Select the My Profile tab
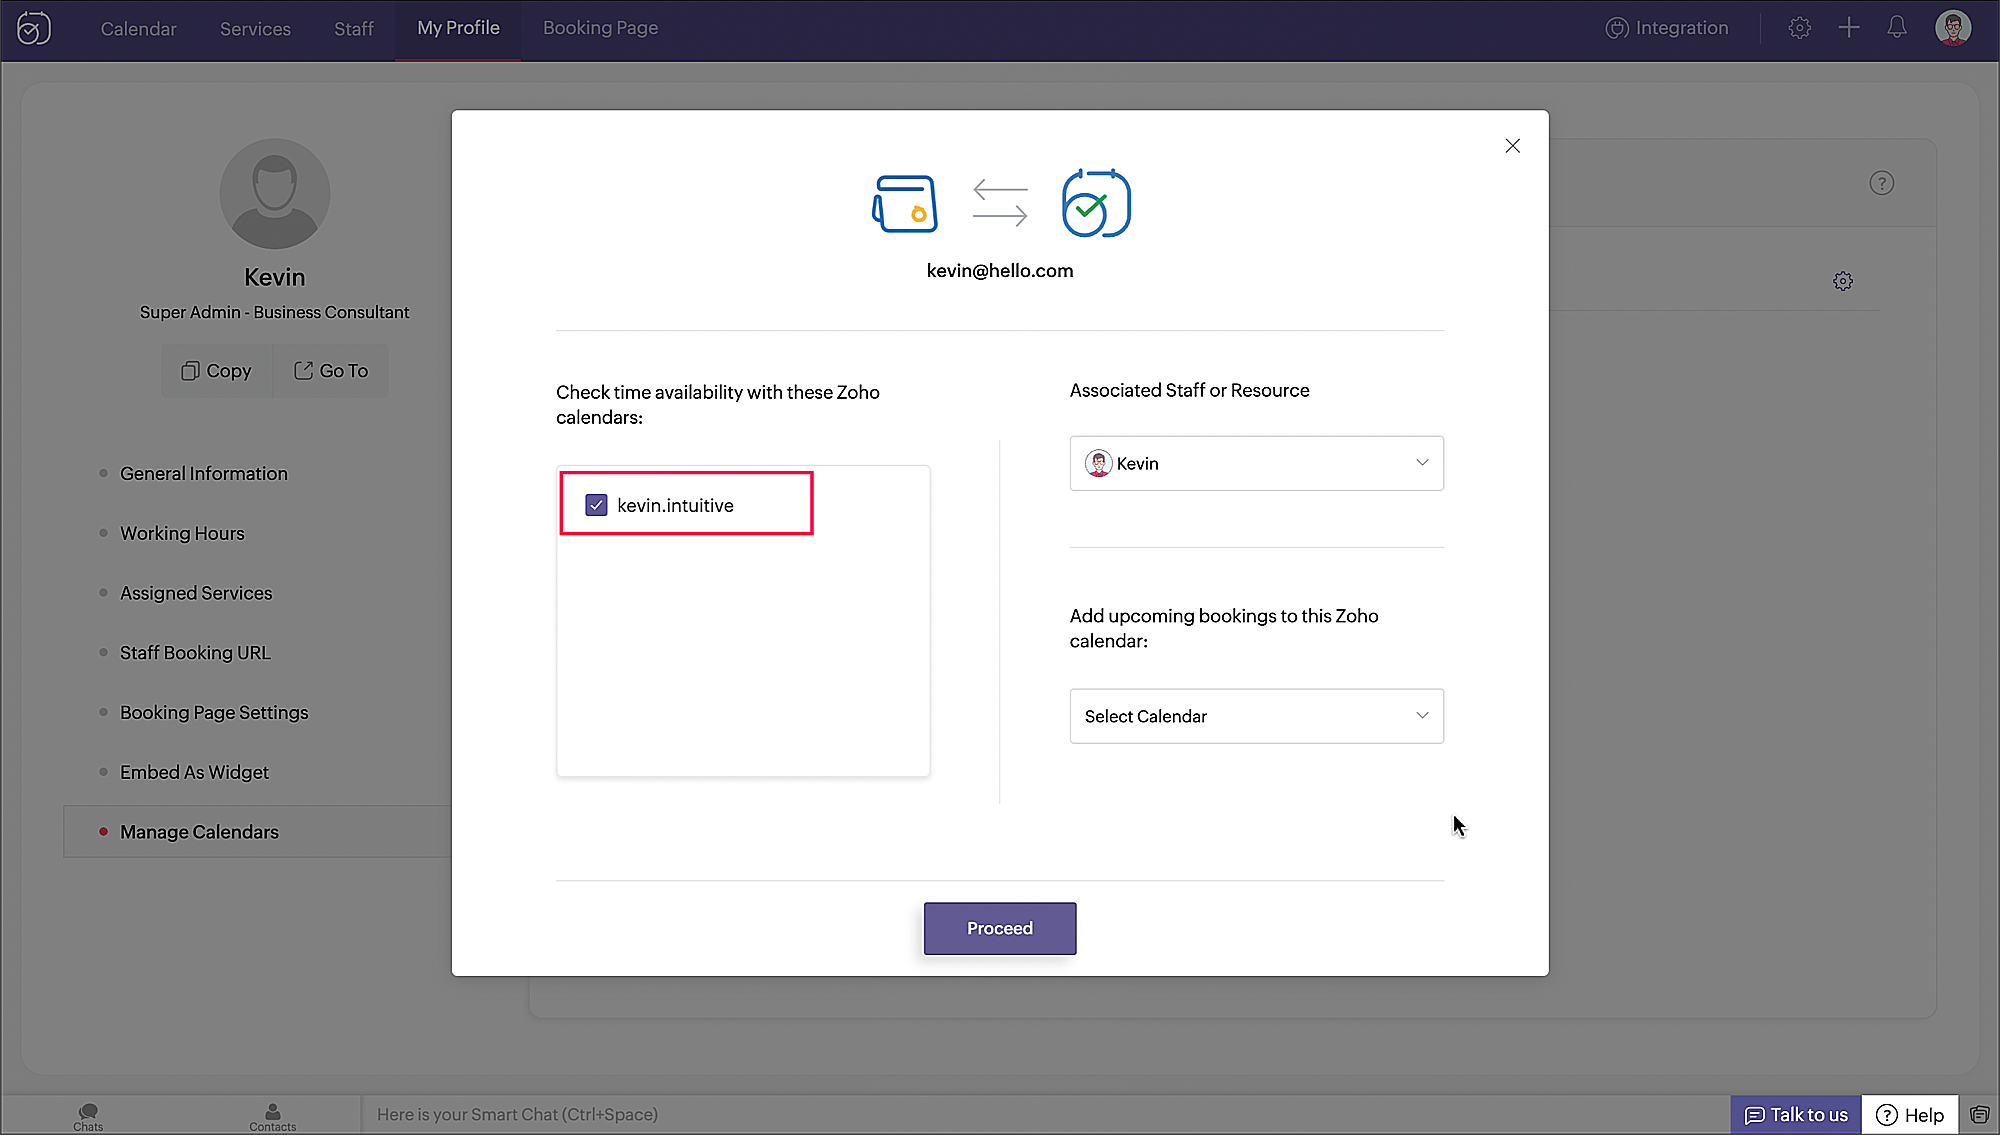This screenshot has height=1135, width=2000. [x=458, y=28]
